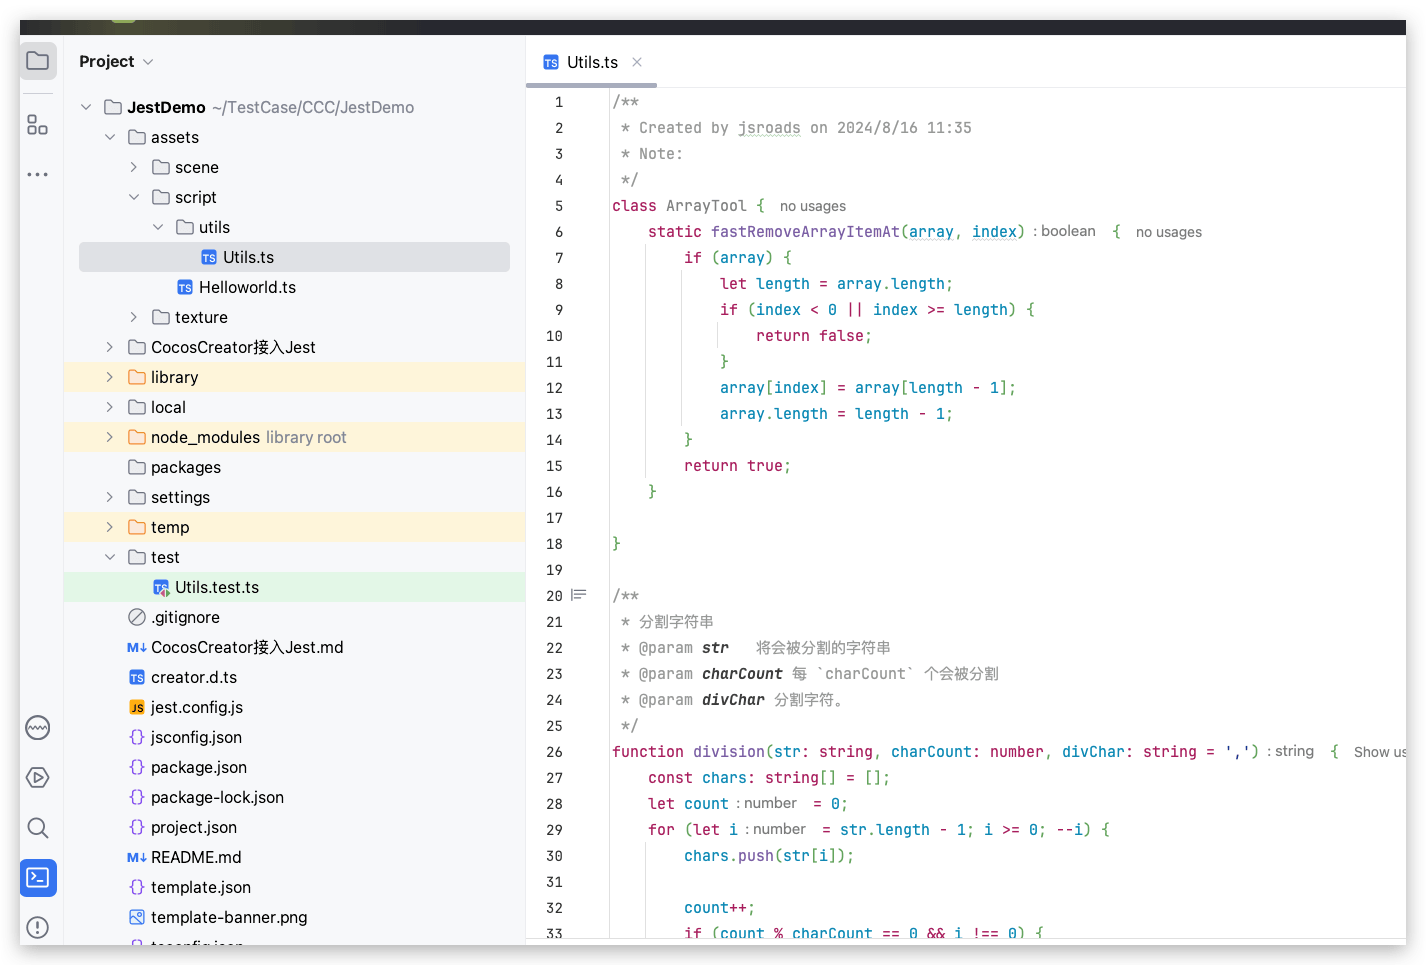Select Utils.ts in the project tree
This screenshot has height=965, width=1426.
(294, 257)
